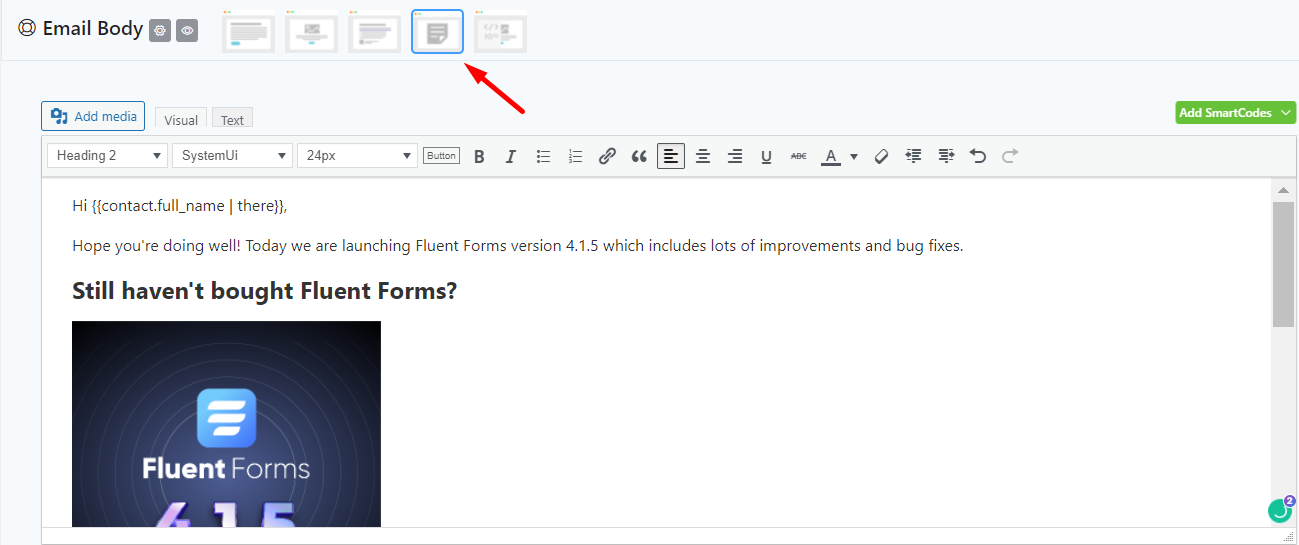Toggle italic formatting
The image size is (1299, 545).
(x=511, y=156)
